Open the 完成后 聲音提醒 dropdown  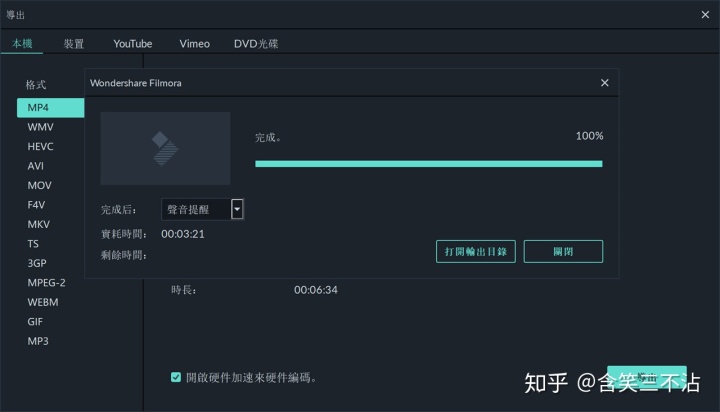[202, 209]
